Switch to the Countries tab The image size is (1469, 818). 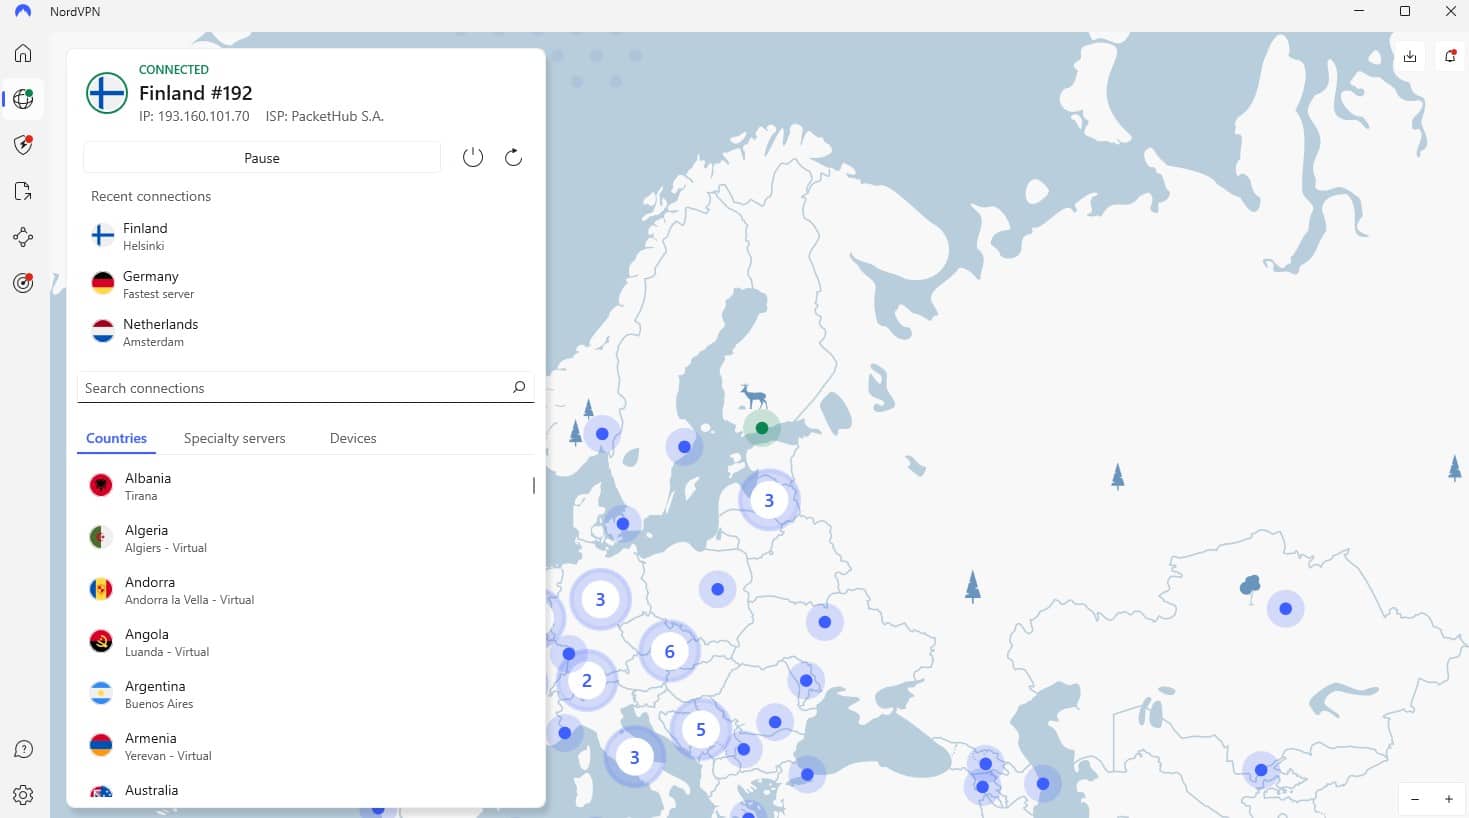point(116,438)
